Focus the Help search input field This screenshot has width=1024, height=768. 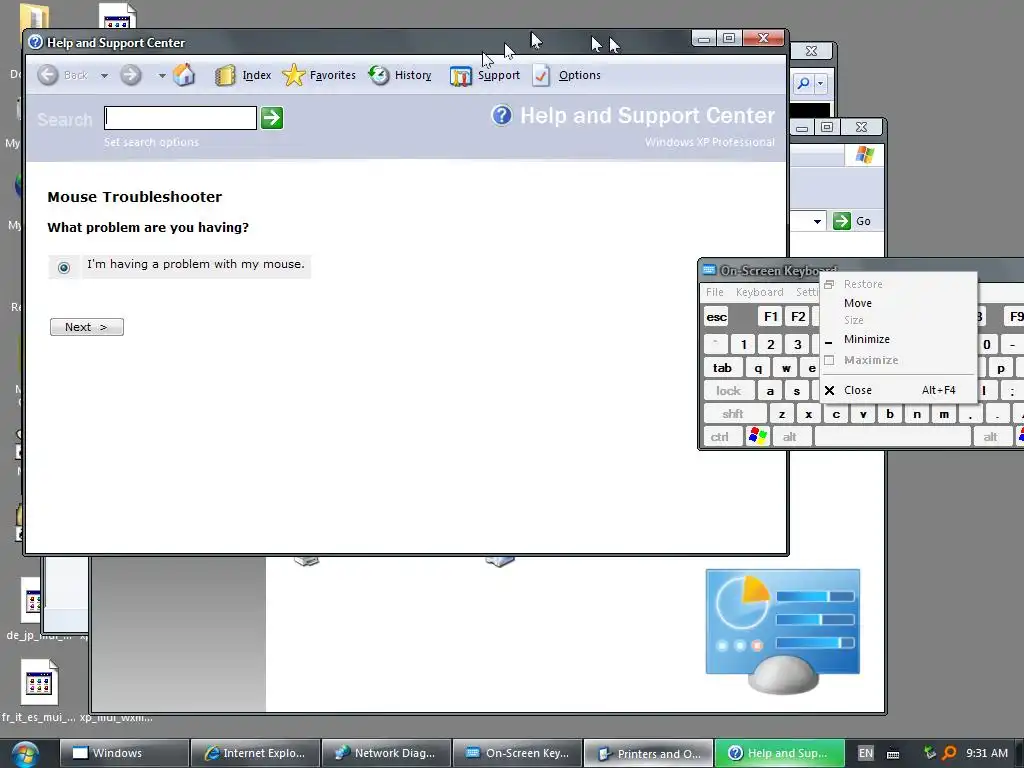(x=180, y=118)
